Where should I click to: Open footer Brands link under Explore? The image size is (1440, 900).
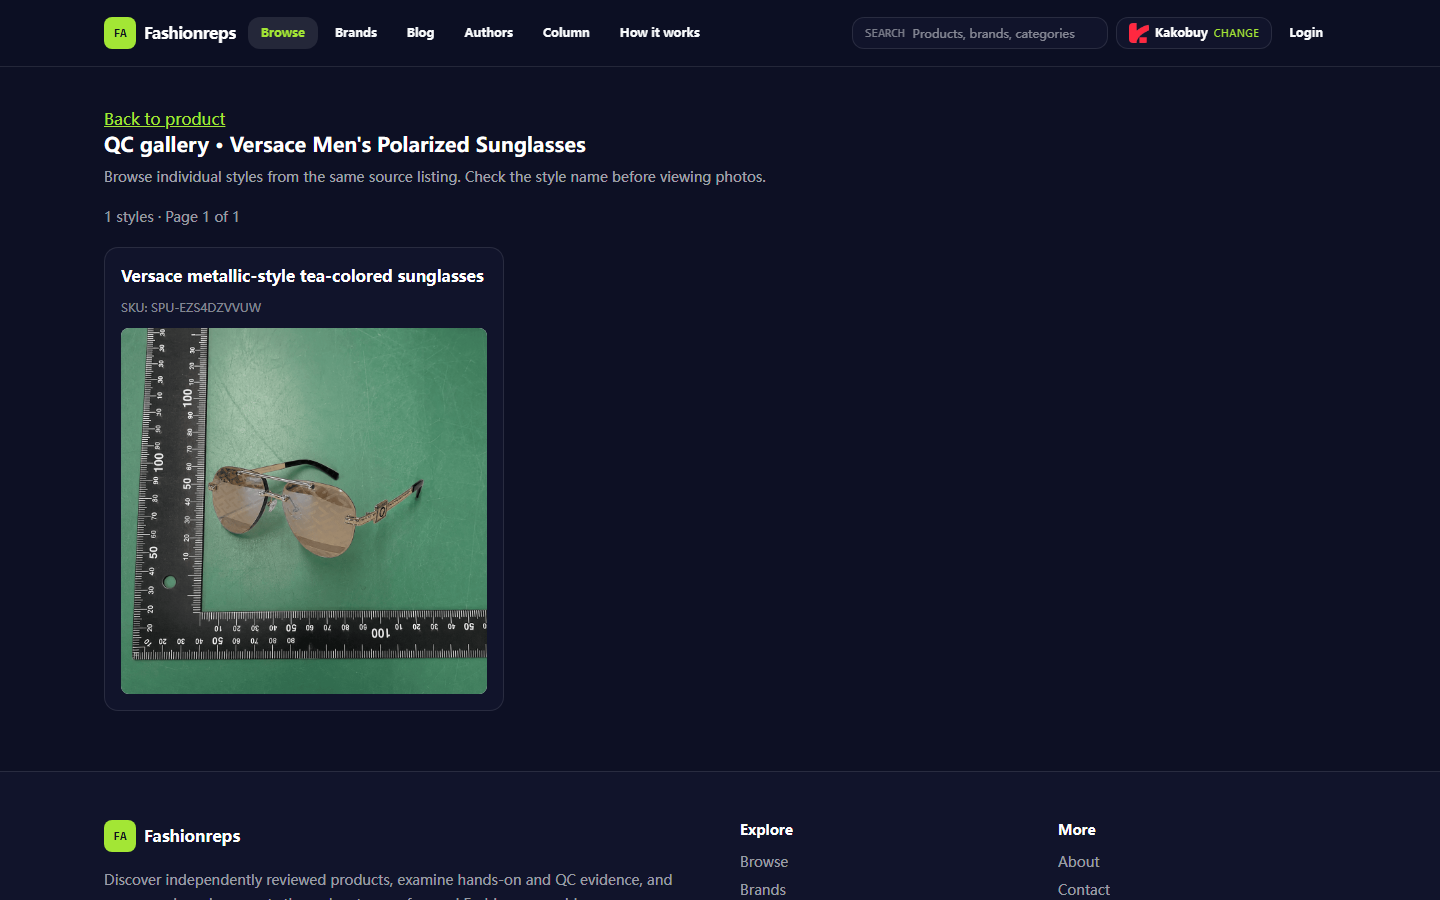tap(763, 890)
